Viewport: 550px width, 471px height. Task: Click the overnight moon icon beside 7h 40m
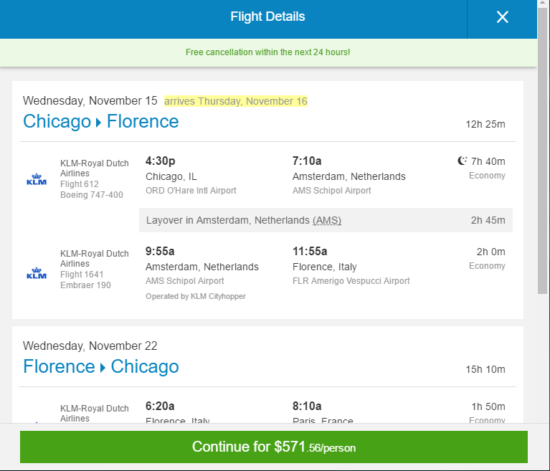[x=462, y=161]
